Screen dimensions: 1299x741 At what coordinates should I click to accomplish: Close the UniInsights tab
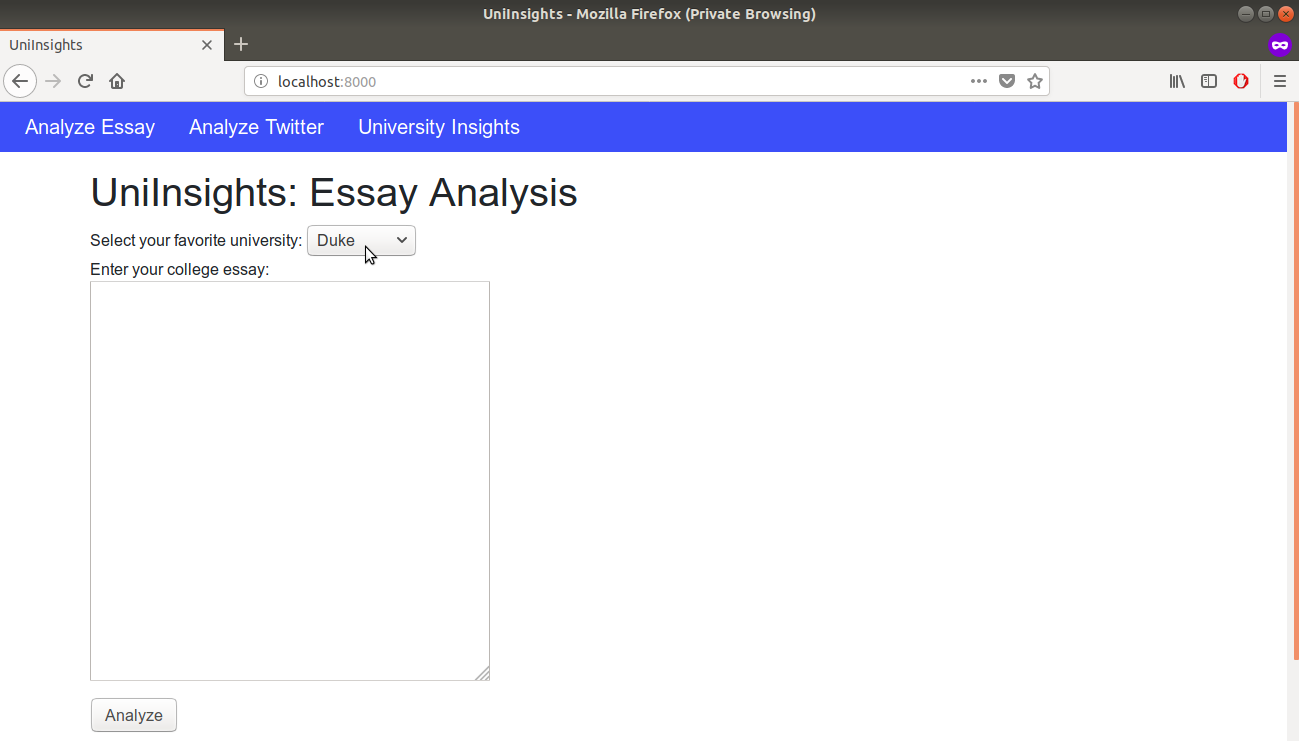click(x=207, y=45)
